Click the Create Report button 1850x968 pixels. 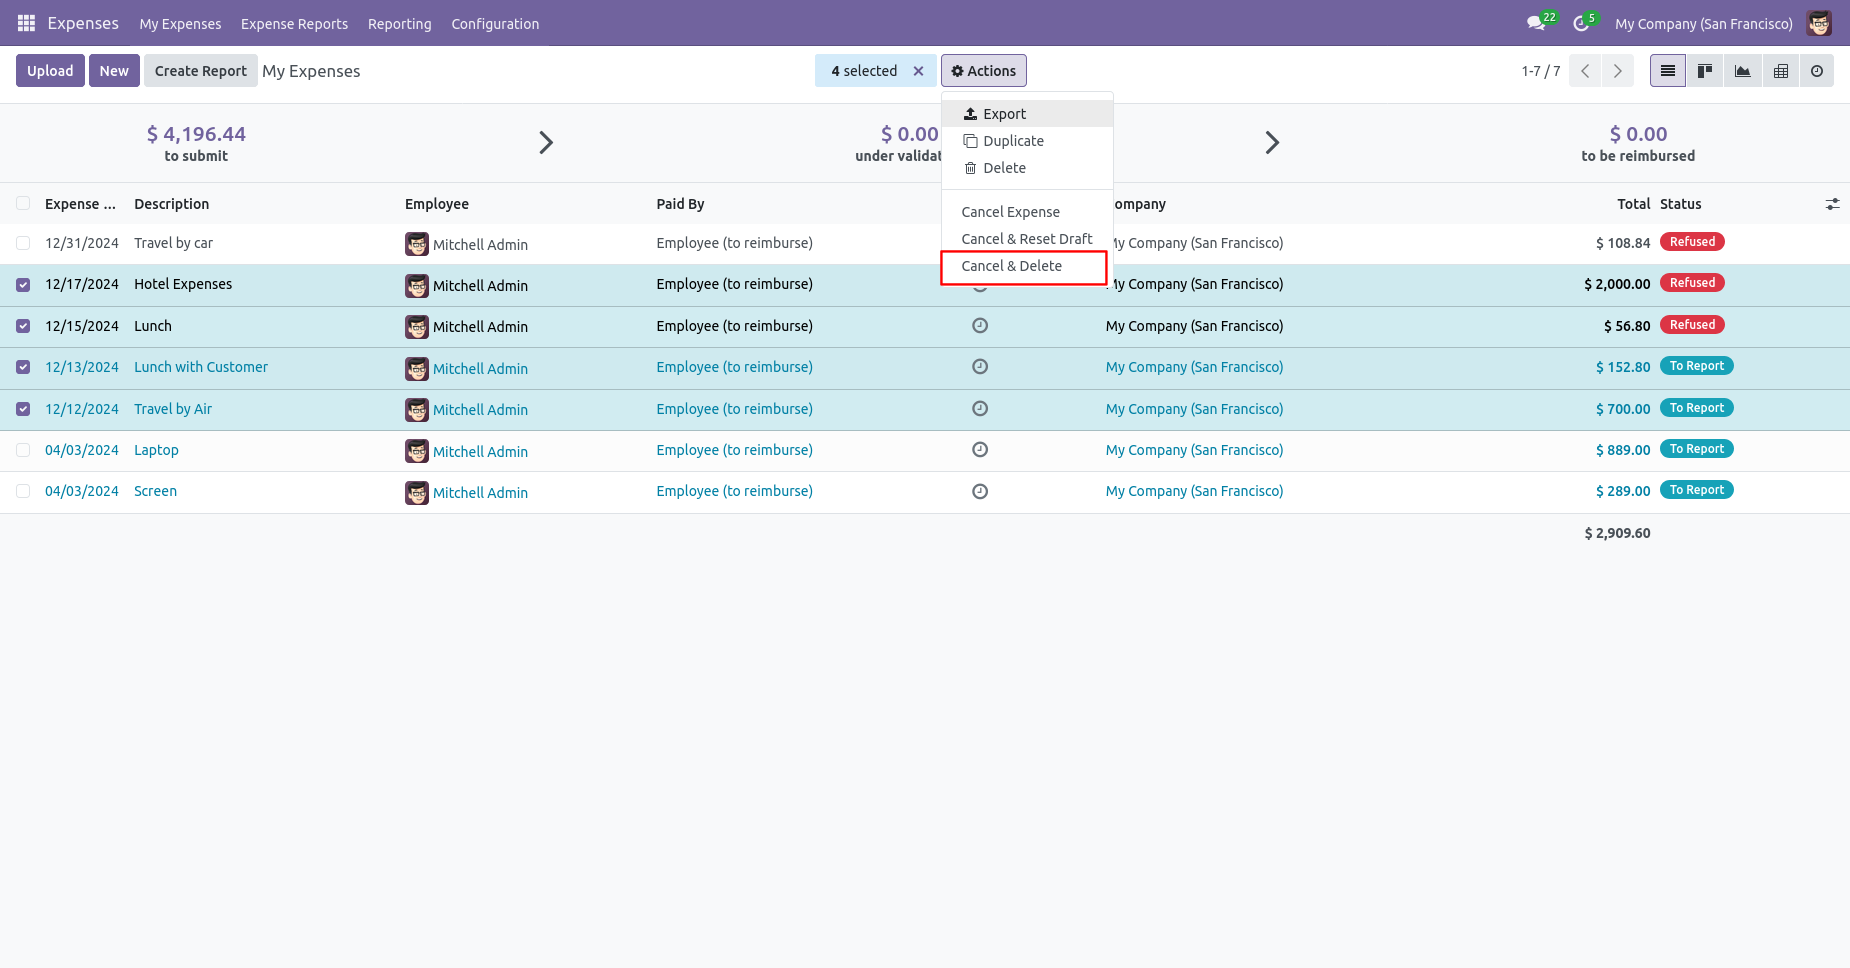(x=200, y=71)
